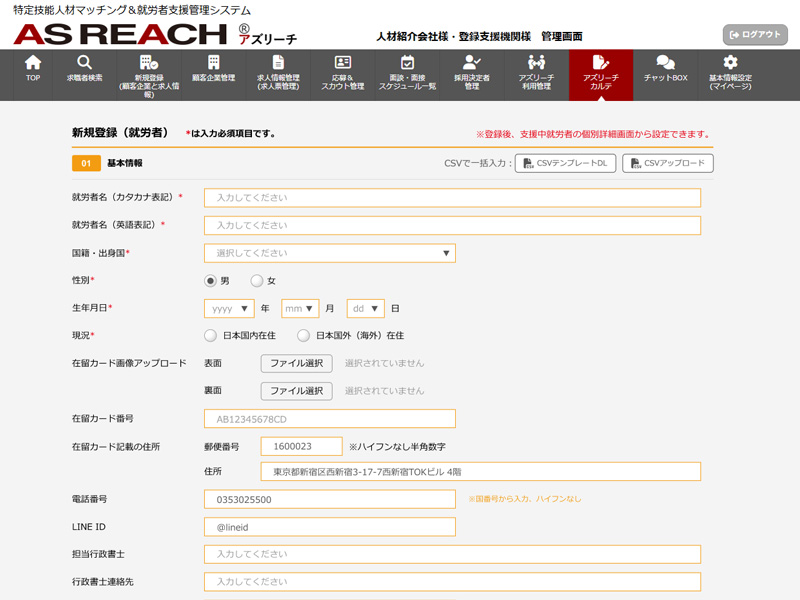Open アズリーチカルテ pen-document icon
Image resolution: width=800 pixels, height=600 pixels.
601,62
